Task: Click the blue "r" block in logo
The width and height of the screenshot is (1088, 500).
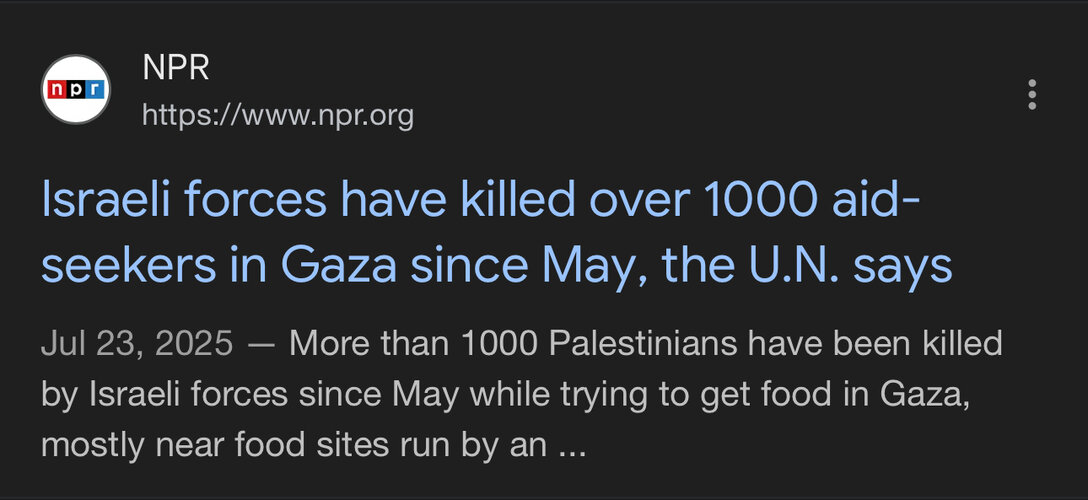Action: [95, 89]
